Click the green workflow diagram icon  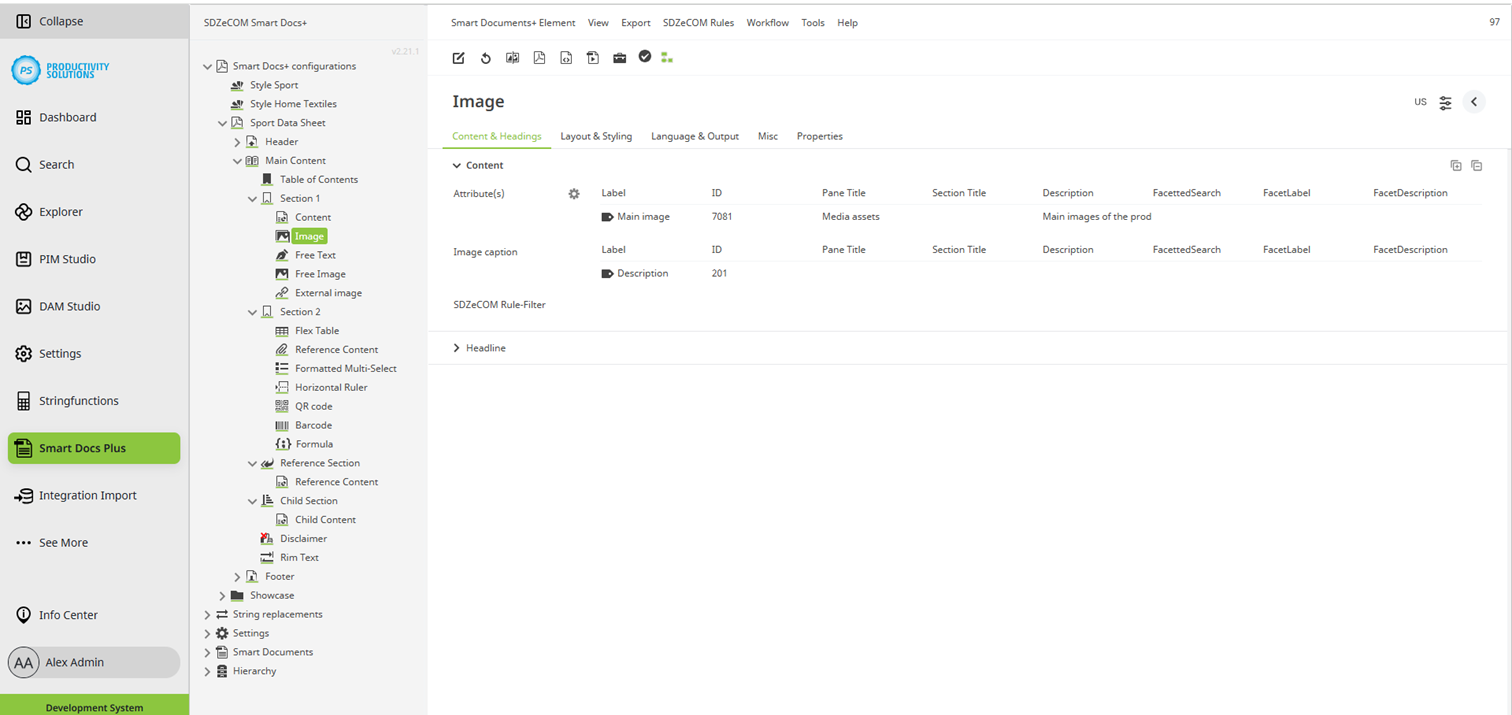pos(667,58)
